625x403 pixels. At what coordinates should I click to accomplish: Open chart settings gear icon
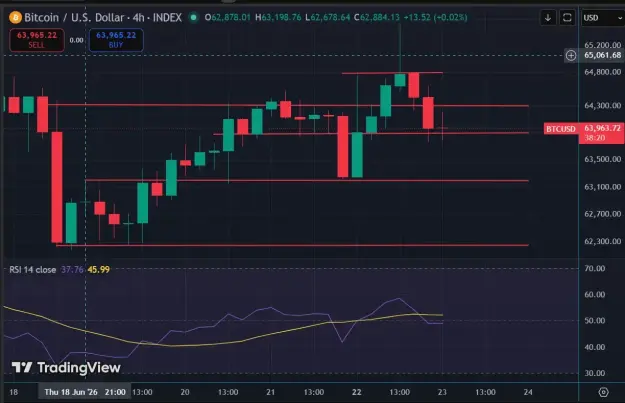point(603,392)
